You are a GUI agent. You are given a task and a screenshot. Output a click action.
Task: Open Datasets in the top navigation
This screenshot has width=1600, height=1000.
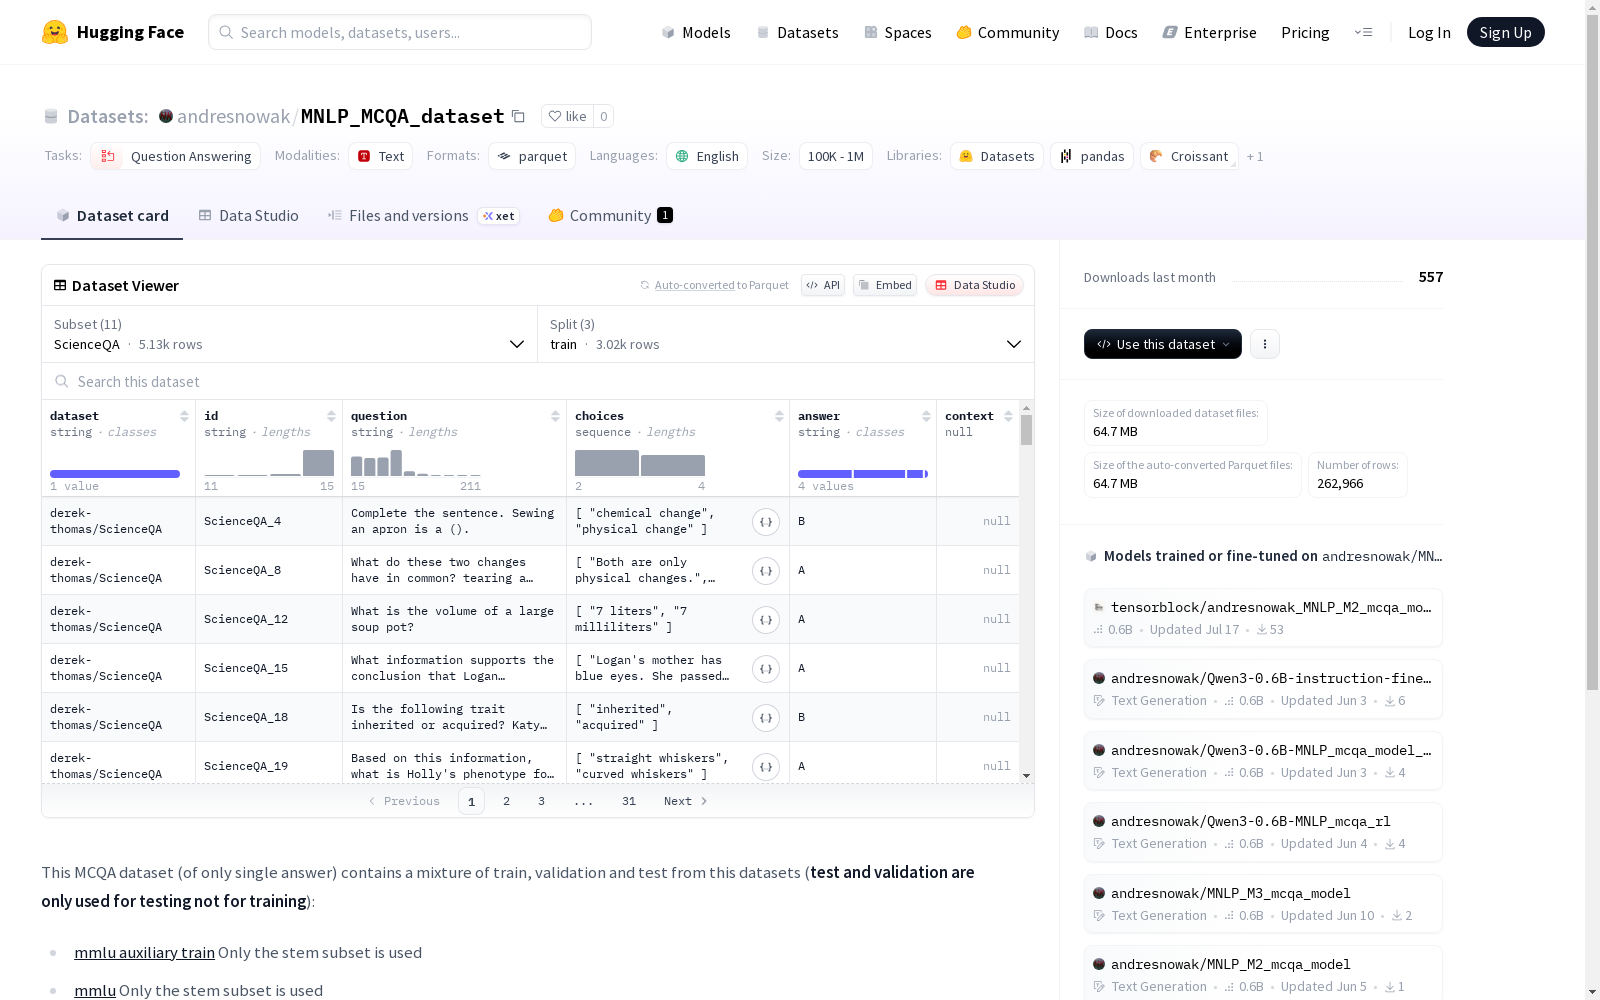797,32
